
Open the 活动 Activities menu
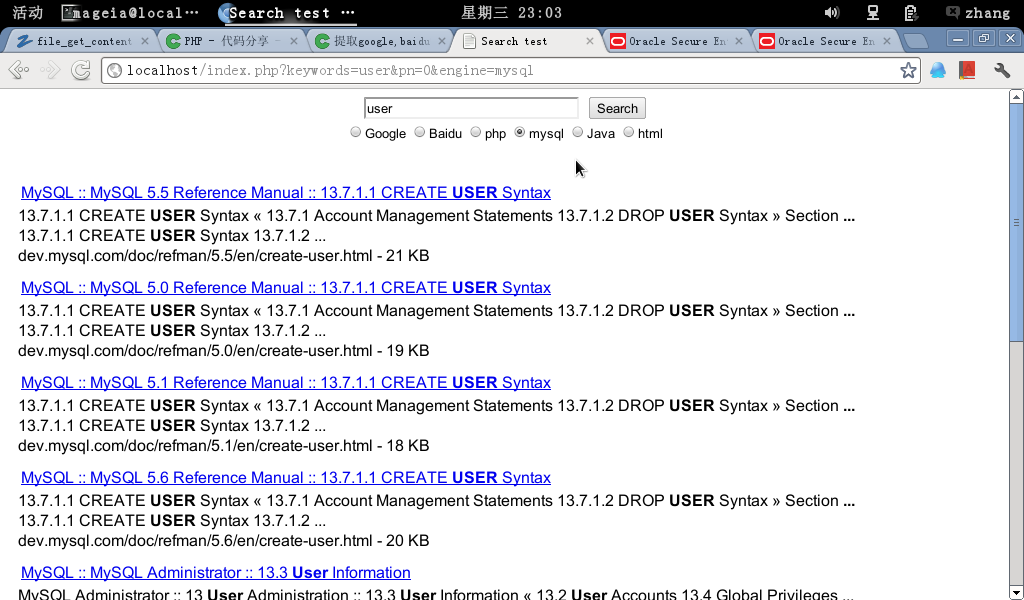27,13
